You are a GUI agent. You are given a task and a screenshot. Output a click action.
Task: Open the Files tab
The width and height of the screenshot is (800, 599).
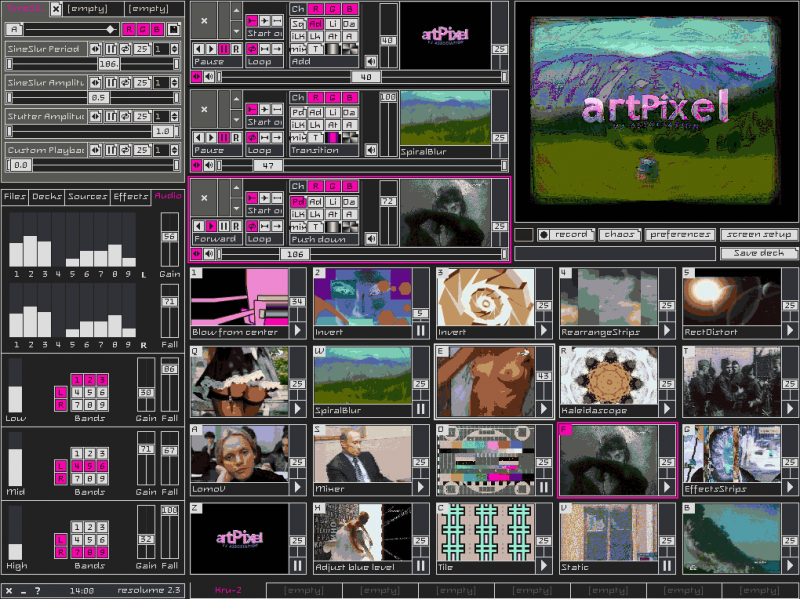point(15,196)
